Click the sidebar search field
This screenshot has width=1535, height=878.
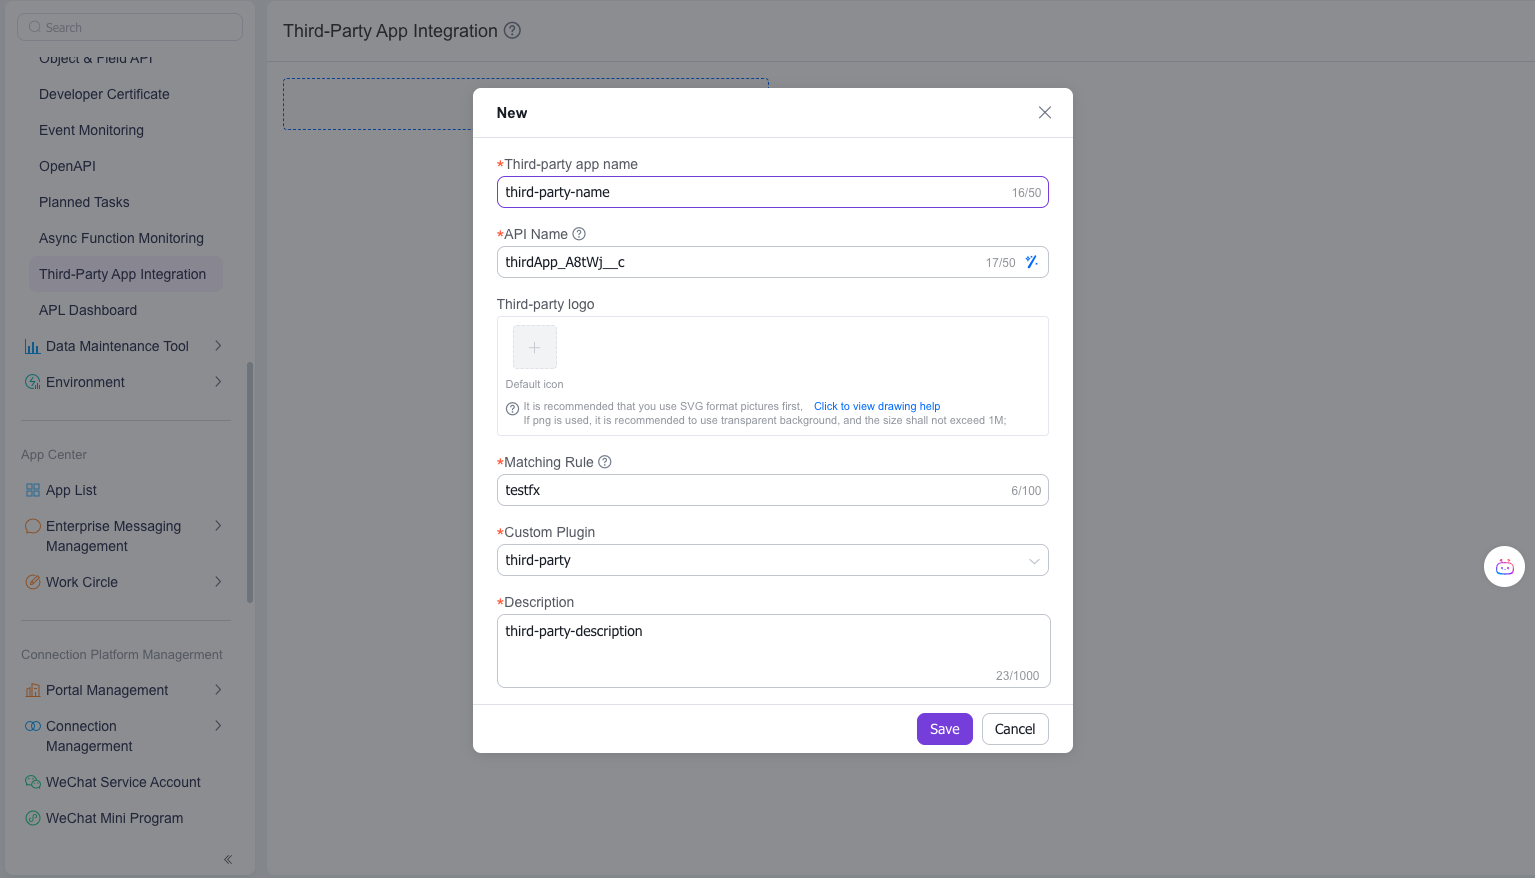(129, 26)
